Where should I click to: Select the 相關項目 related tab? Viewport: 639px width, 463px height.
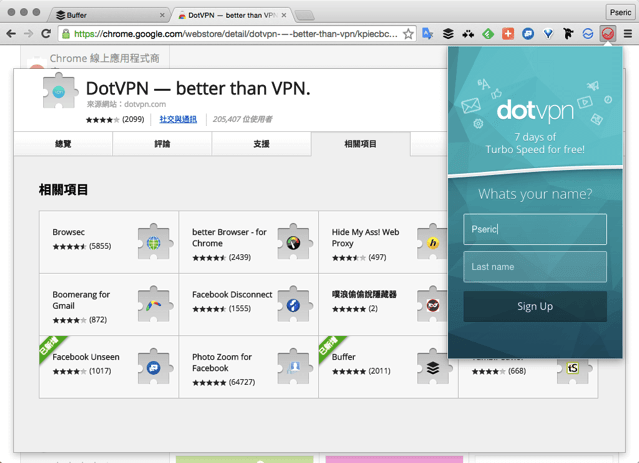click(x=361, y=144)
